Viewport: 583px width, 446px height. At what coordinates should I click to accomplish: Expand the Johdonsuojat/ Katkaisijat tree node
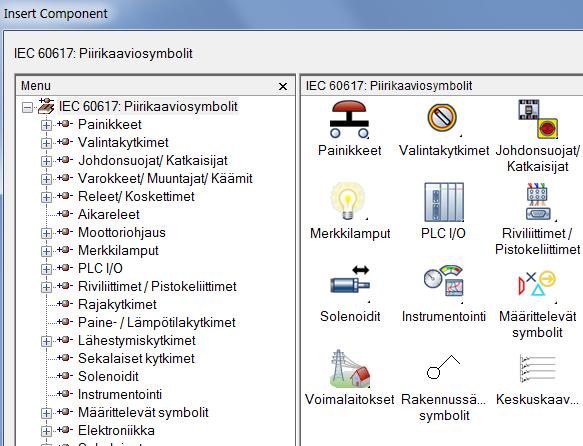tap(46, 161)
